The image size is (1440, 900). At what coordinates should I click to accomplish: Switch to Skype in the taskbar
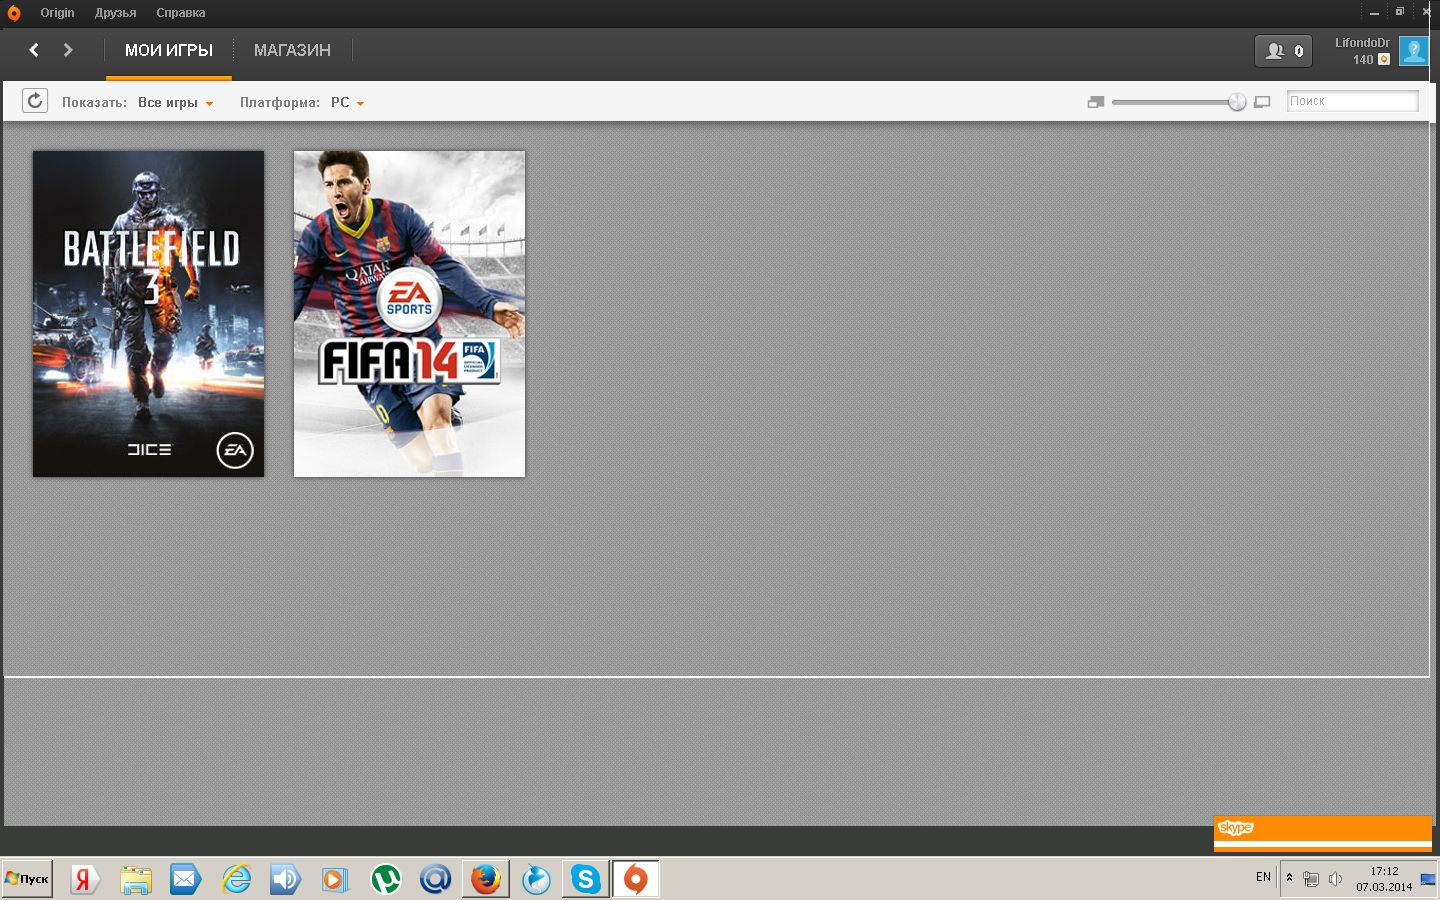[x=585, y=879]
